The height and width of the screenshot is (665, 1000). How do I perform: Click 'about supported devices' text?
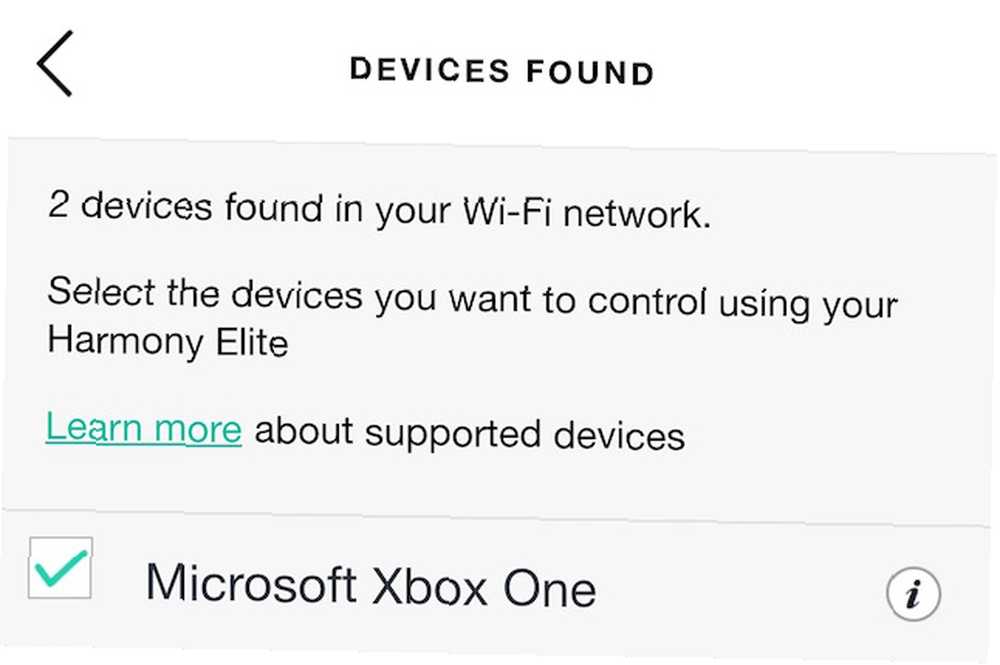[x=469, y=433]
